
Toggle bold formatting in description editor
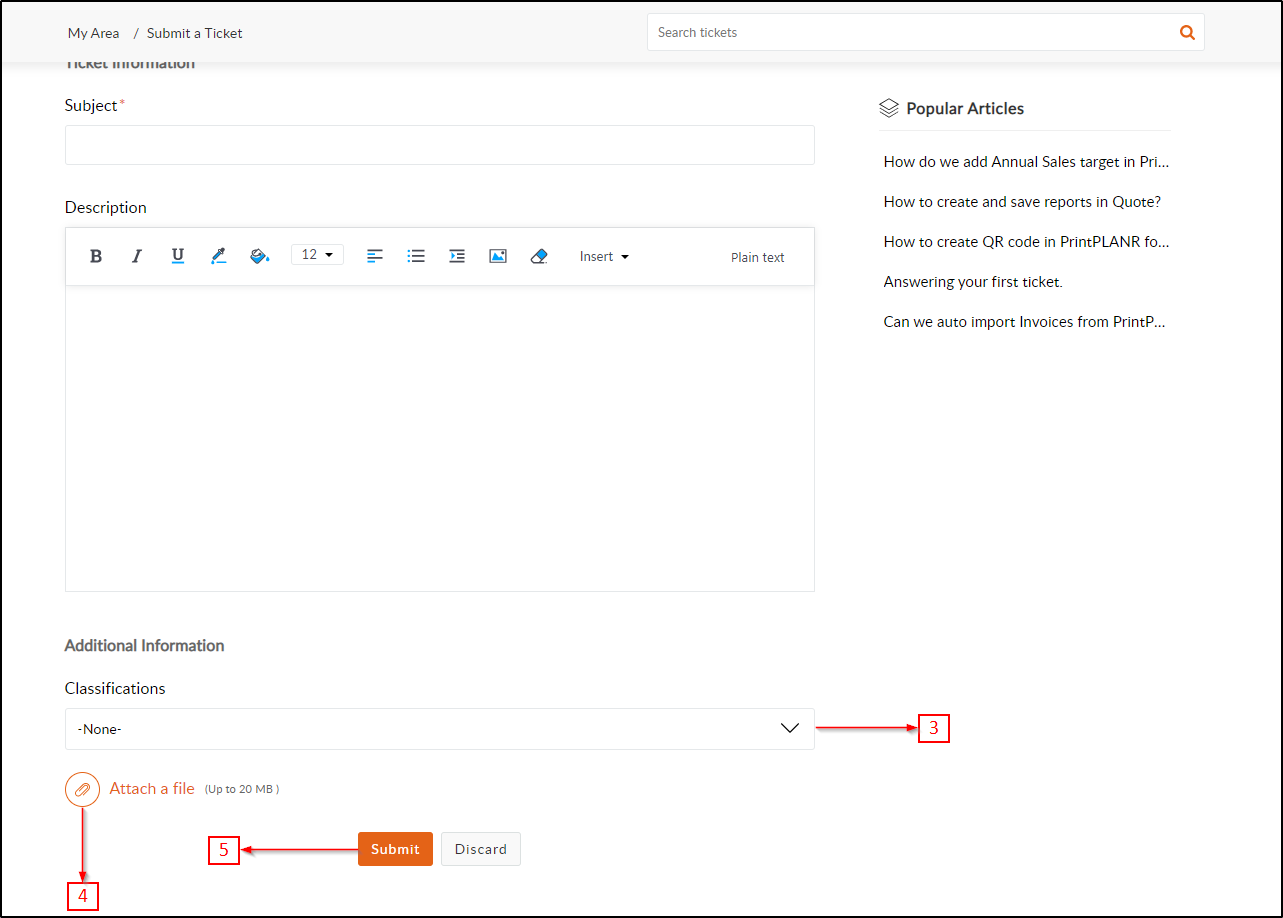click(96, 256)
